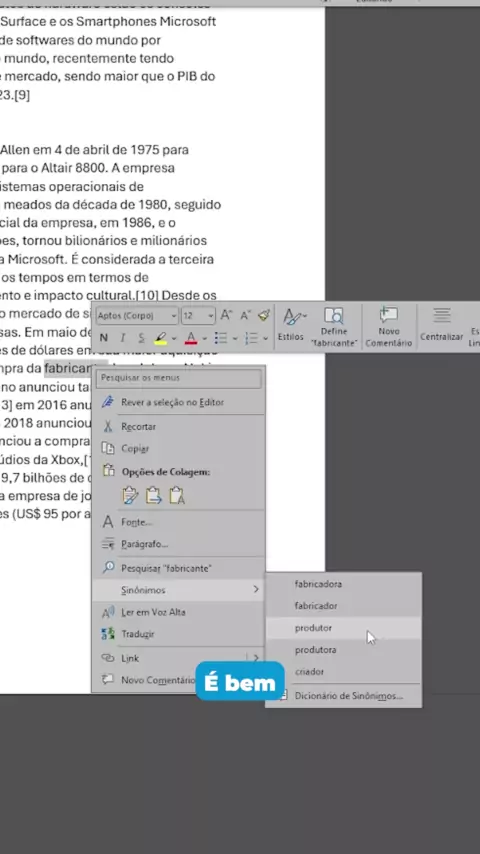
Task: Apply the yellow text highlight color
Action: click(160, 338)
